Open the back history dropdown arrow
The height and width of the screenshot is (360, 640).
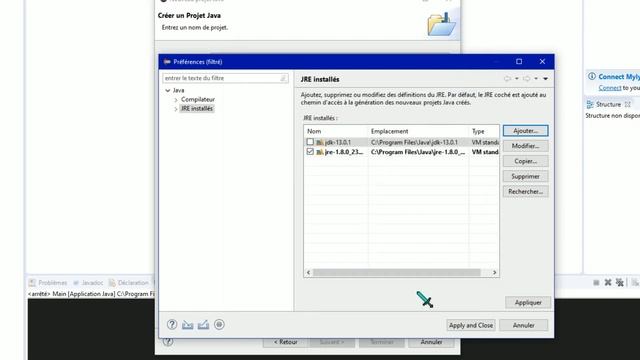pyautogui.click(x=517, y=78)
